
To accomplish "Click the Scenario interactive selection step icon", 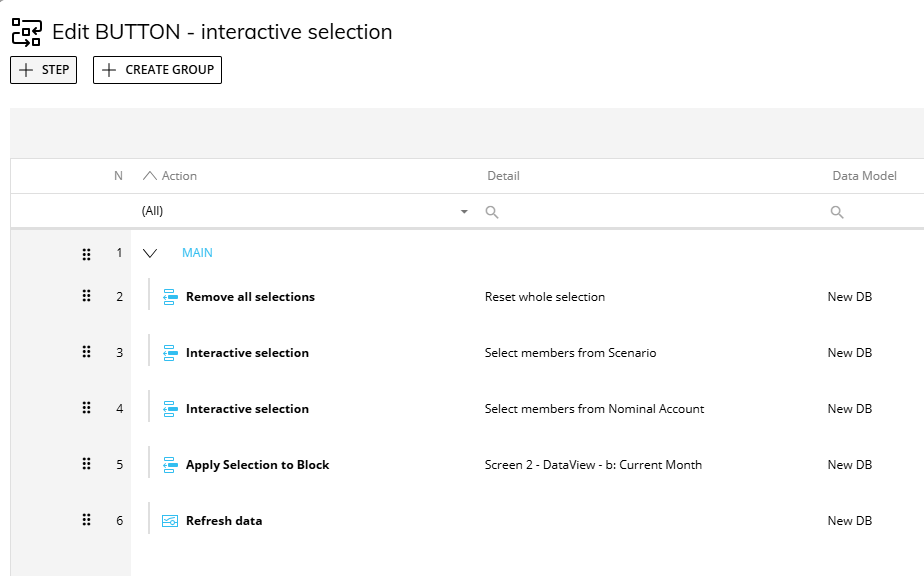I will pos(170,353).
